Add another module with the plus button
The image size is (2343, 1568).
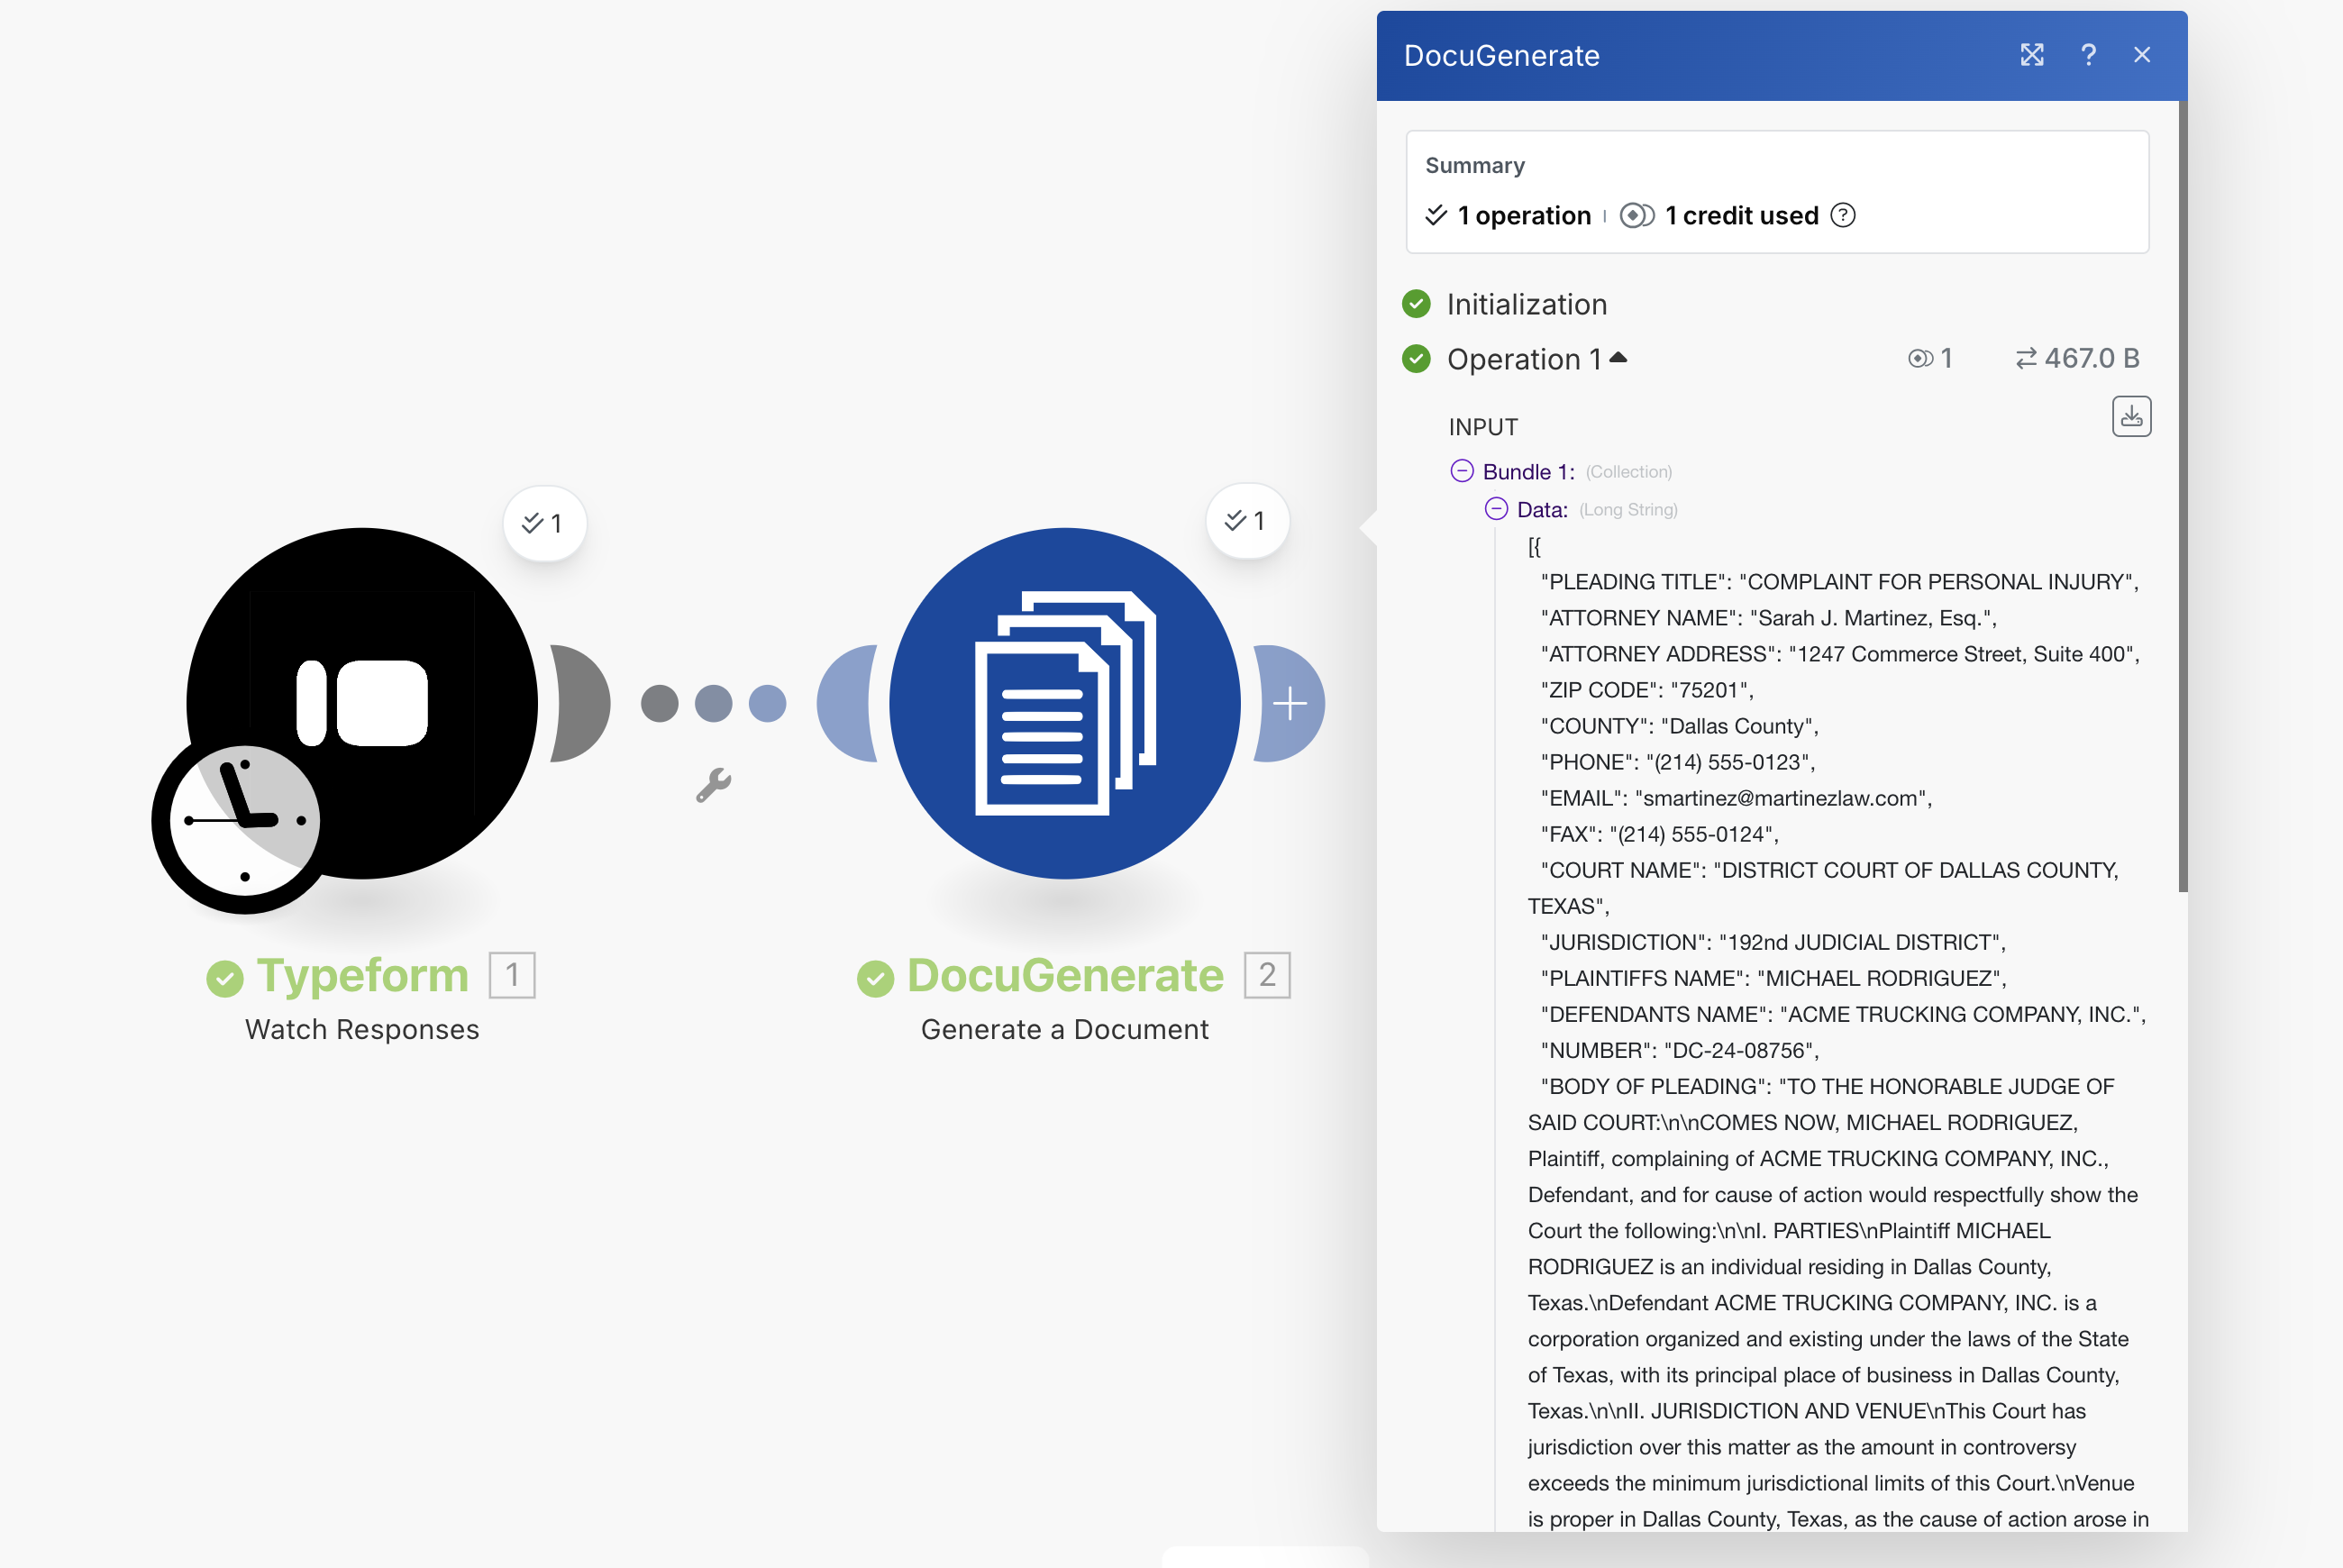point(1290,703)
